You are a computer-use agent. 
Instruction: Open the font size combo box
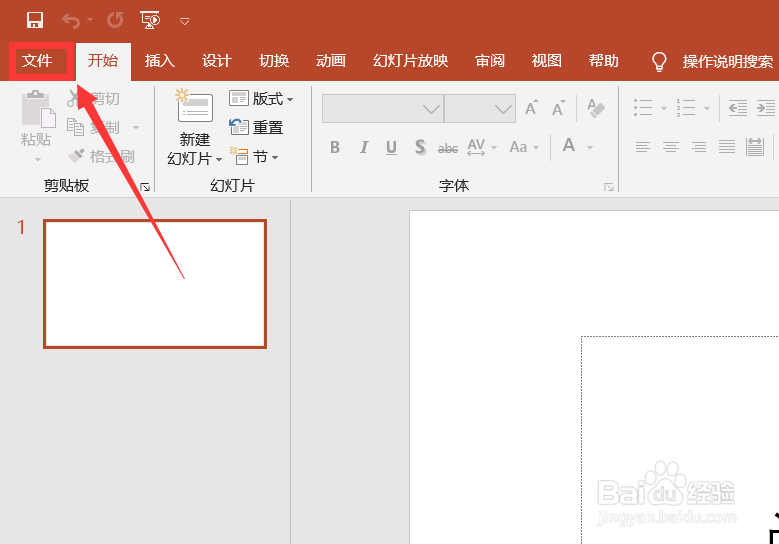point(479,108)
